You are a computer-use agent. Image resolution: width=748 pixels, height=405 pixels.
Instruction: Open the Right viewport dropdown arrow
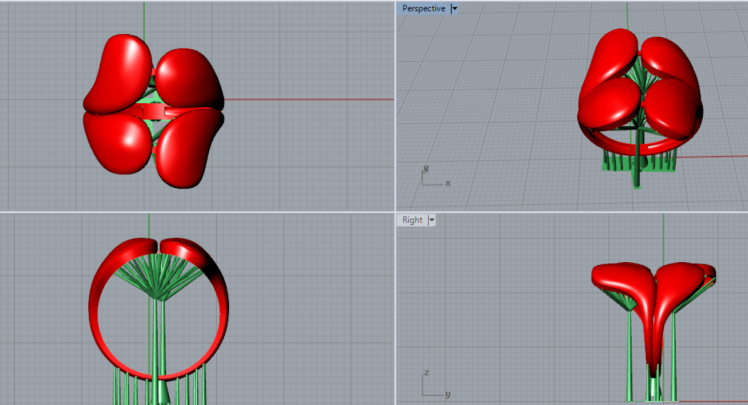tap(432, 220)
